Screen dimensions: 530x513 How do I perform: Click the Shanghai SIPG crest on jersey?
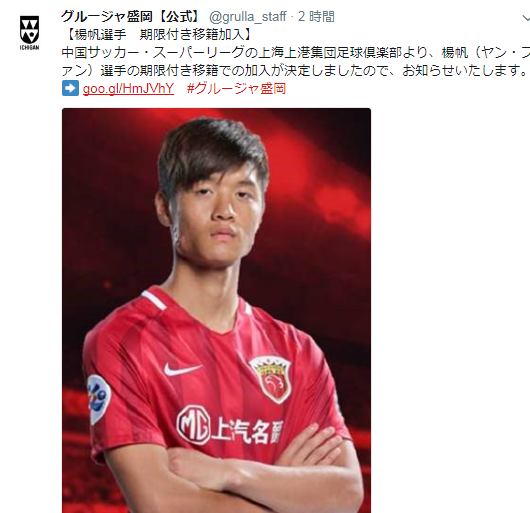270,380
